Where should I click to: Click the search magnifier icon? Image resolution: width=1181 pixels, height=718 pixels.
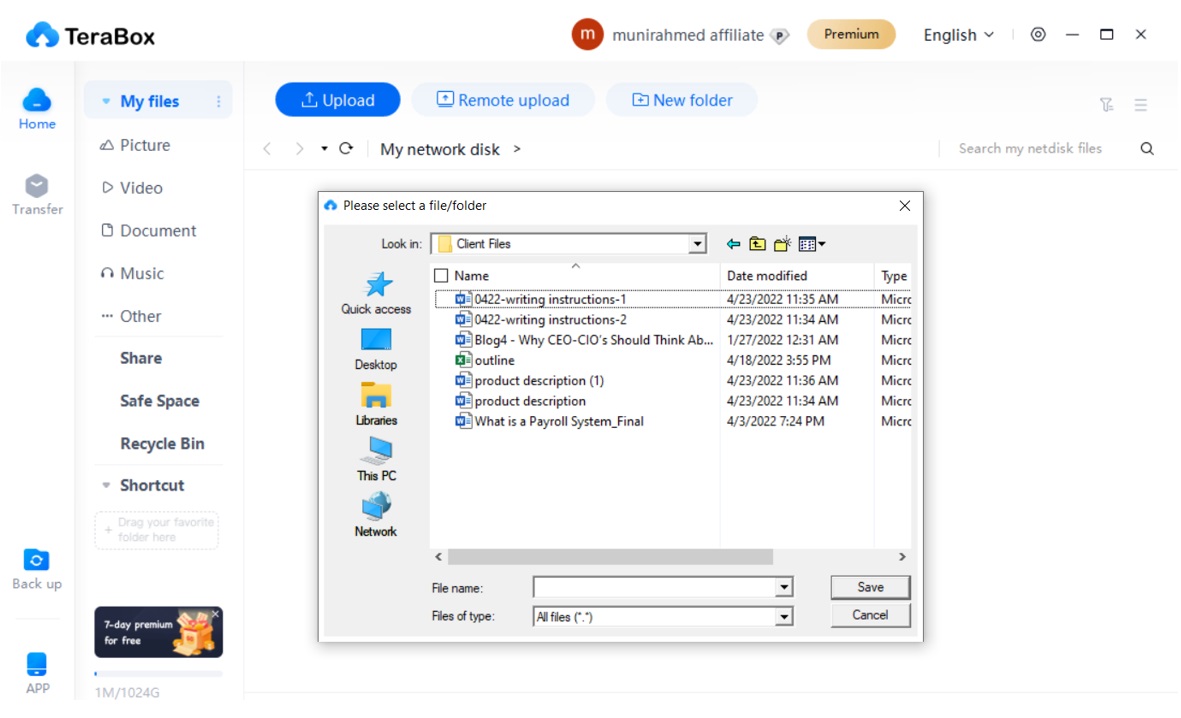(1146, 148)
